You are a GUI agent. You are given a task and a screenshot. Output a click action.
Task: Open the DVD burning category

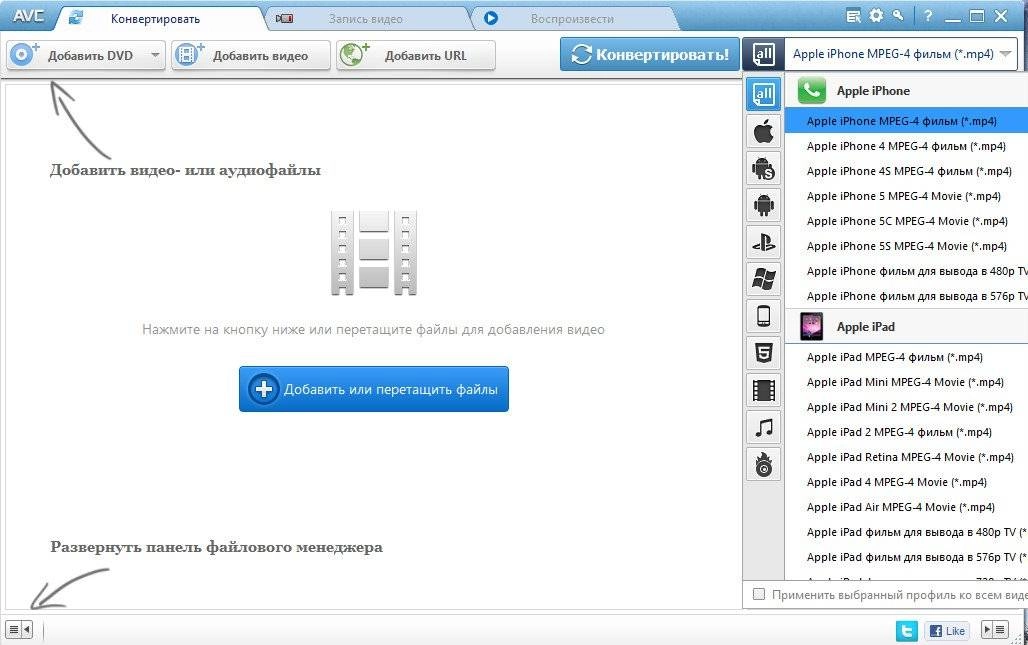tap(763, 465)
